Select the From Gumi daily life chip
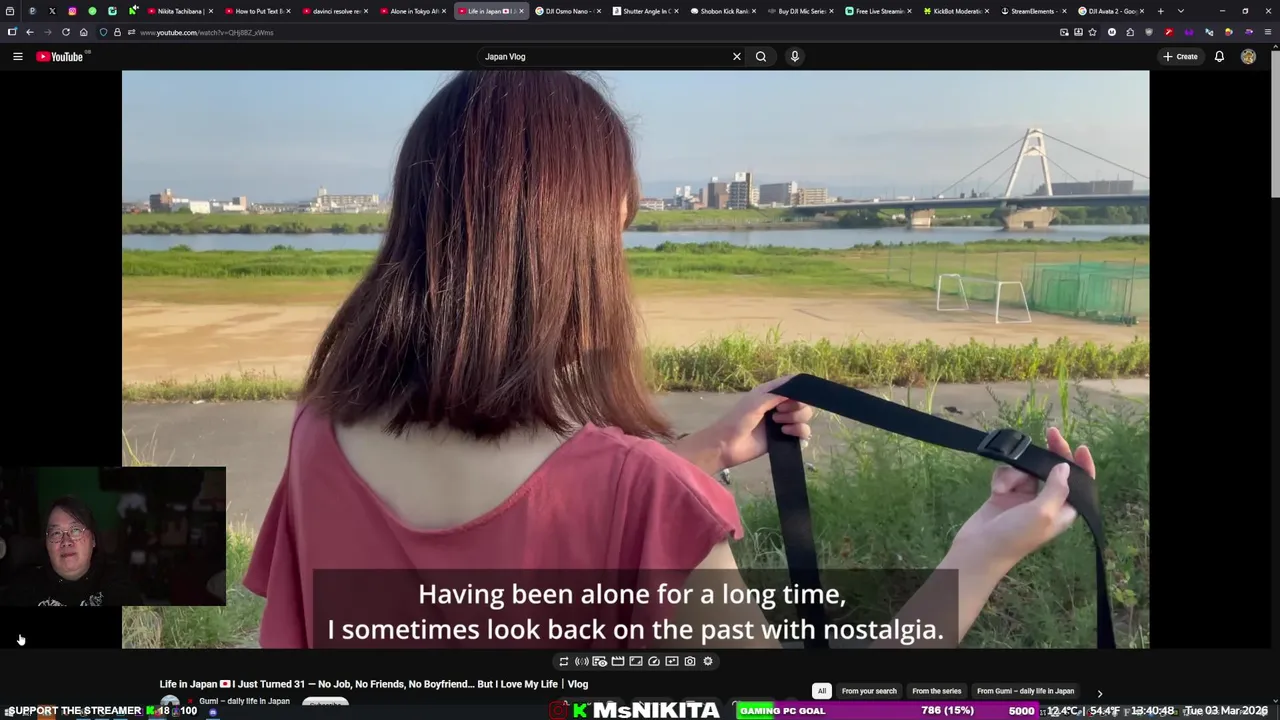This screenshot has width=1280, height=720. [x=1025, y=691]
